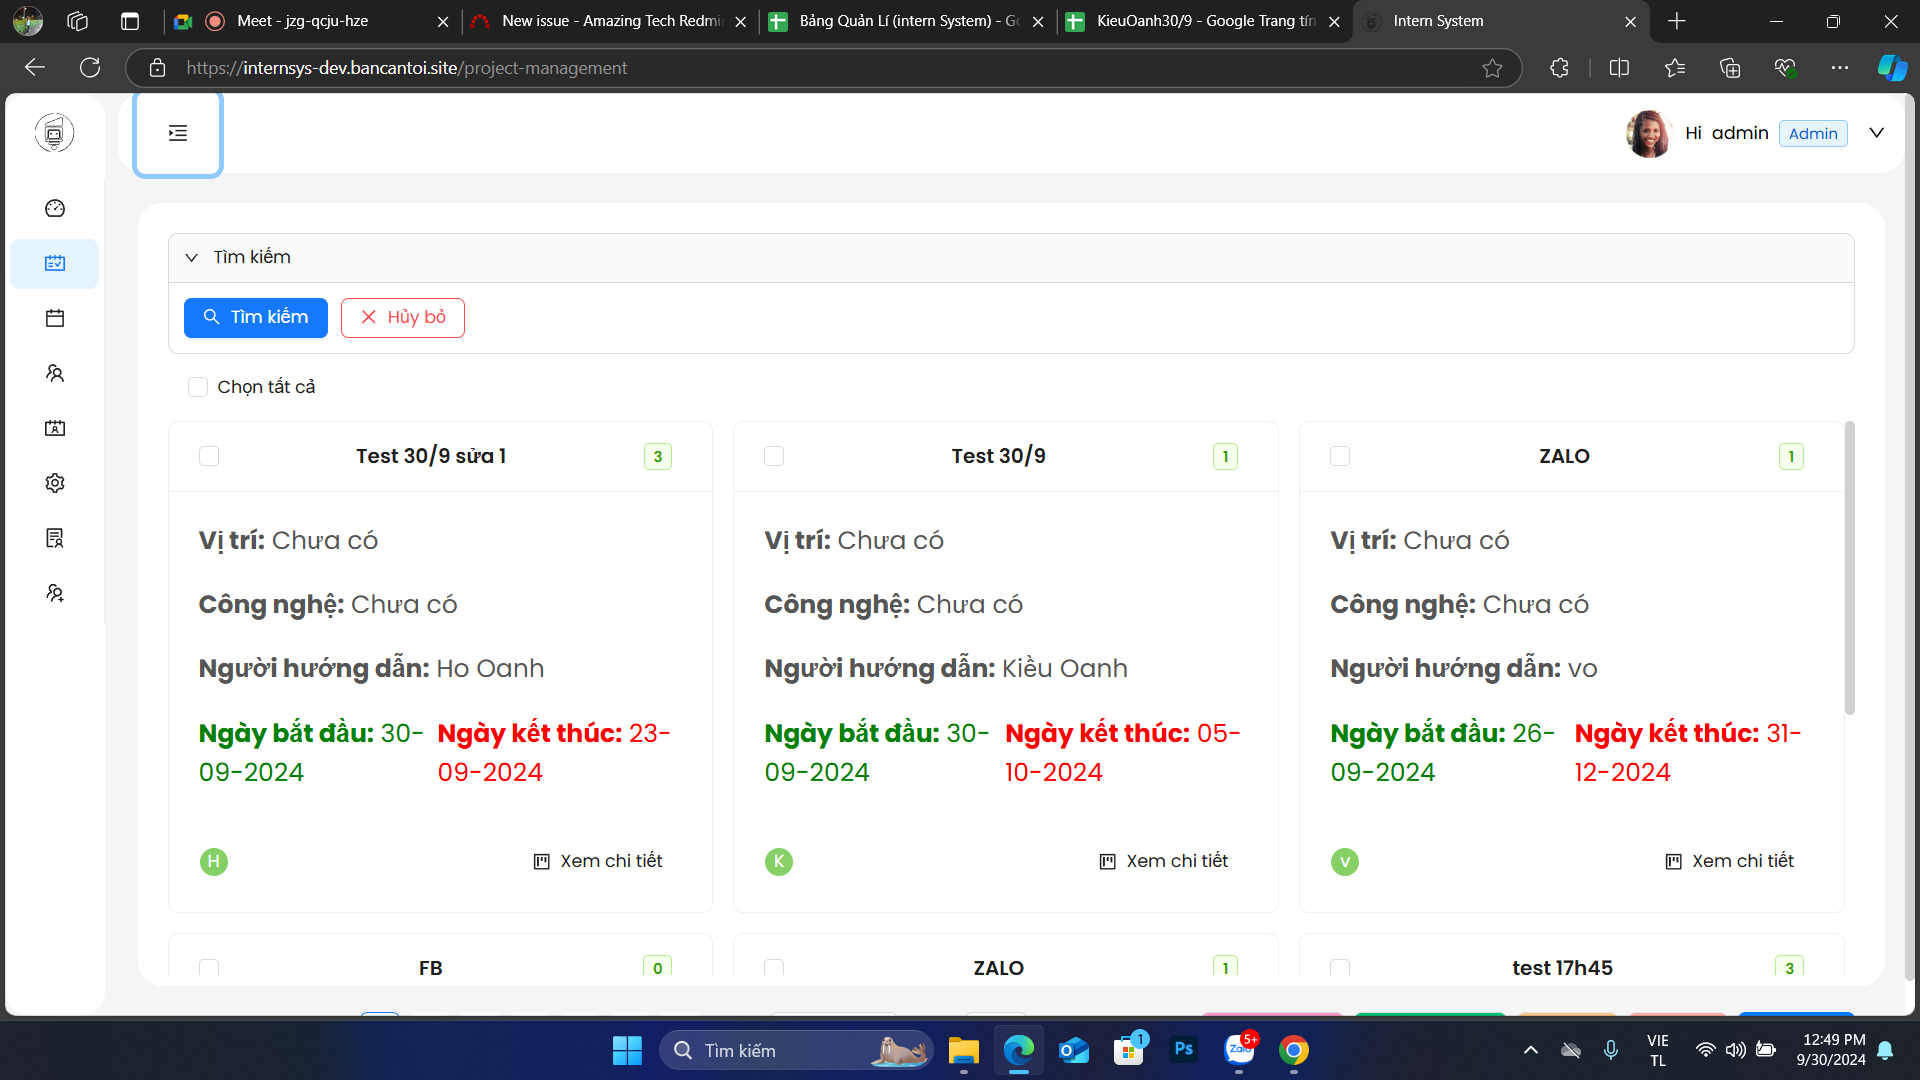Click the blue Tìm kiếm button
The width and height of the screenshot is (1920, 1080).
coord(256,317)
